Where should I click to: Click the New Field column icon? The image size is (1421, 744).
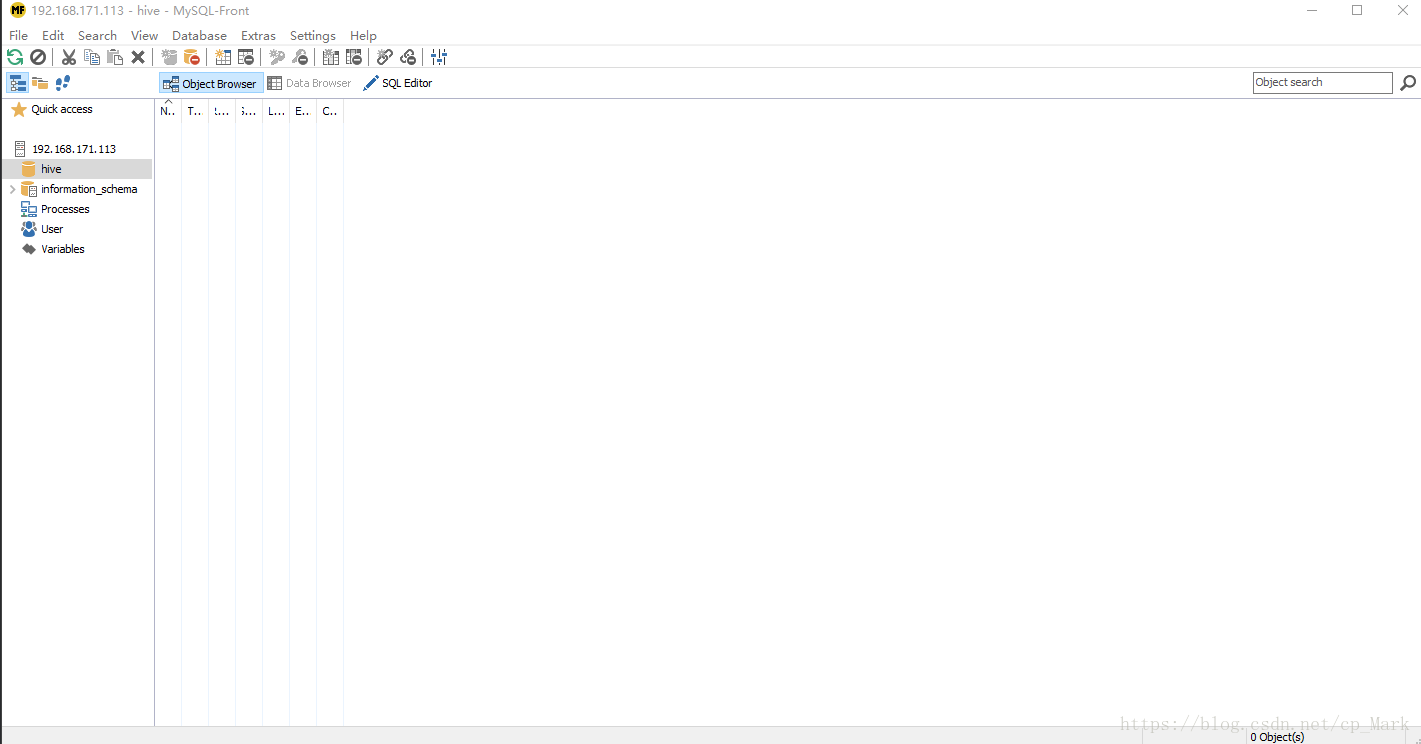point(331,58)
